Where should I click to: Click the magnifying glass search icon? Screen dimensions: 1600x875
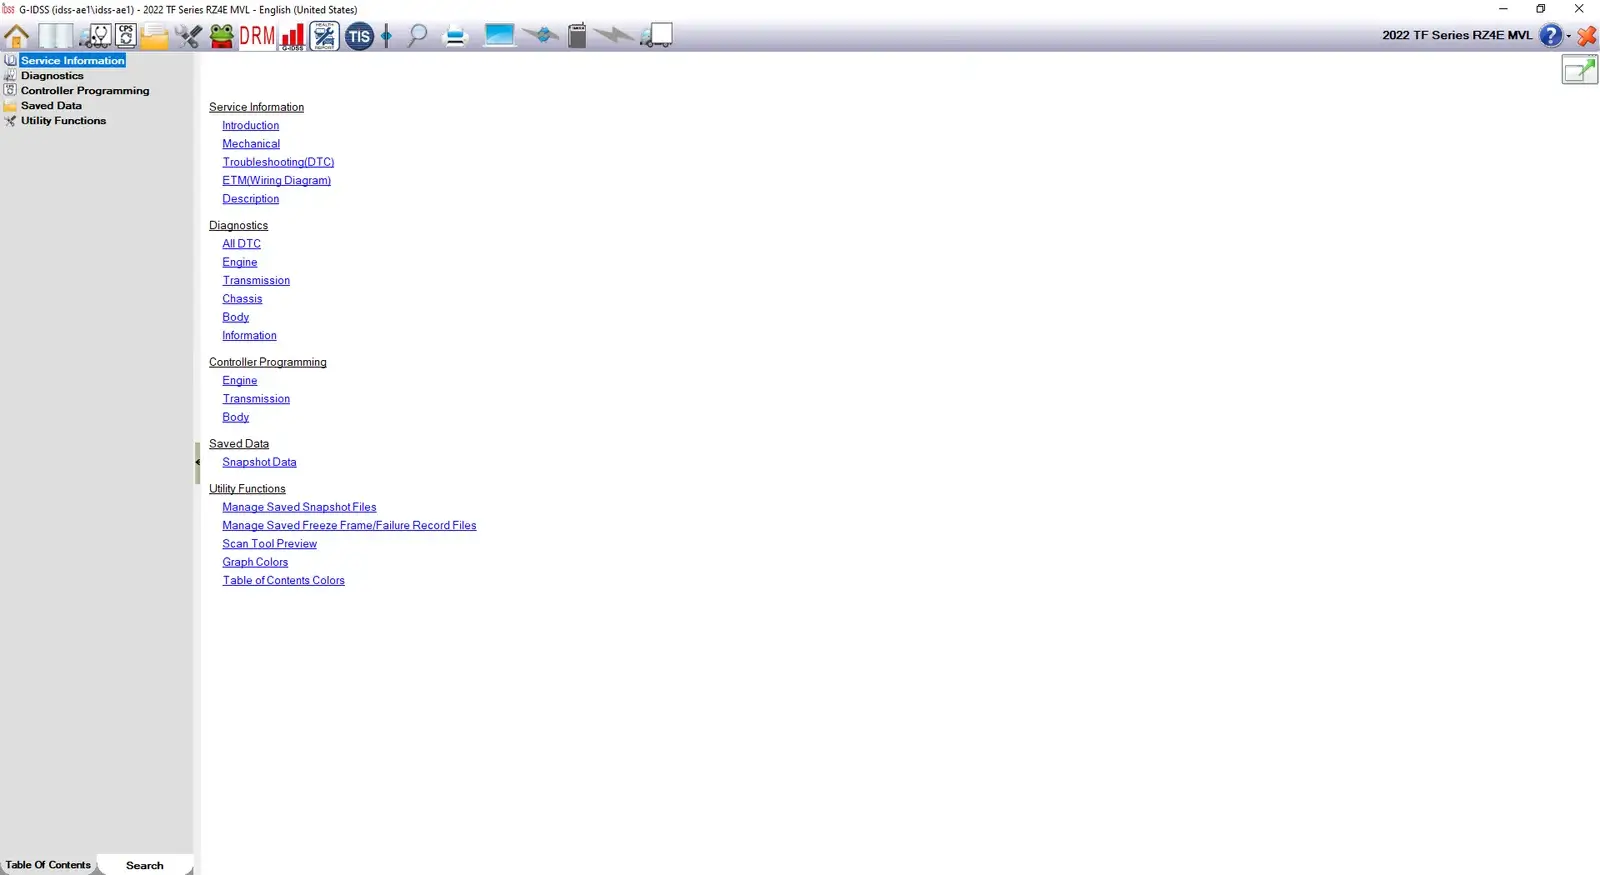tap(417, 37)
